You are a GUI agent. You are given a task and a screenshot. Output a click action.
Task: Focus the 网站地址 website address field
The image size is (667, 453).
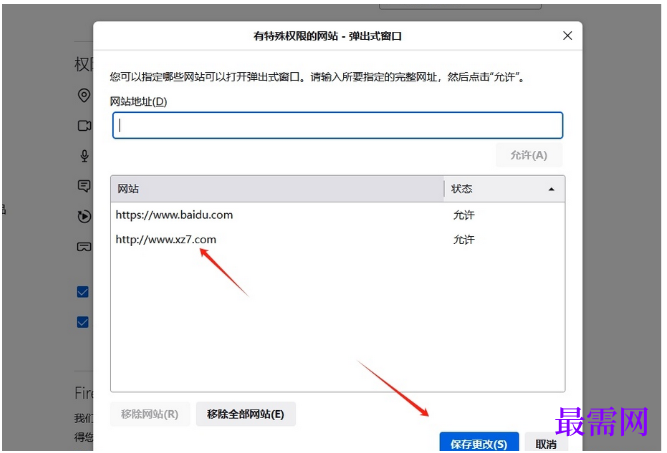(338, 125)
